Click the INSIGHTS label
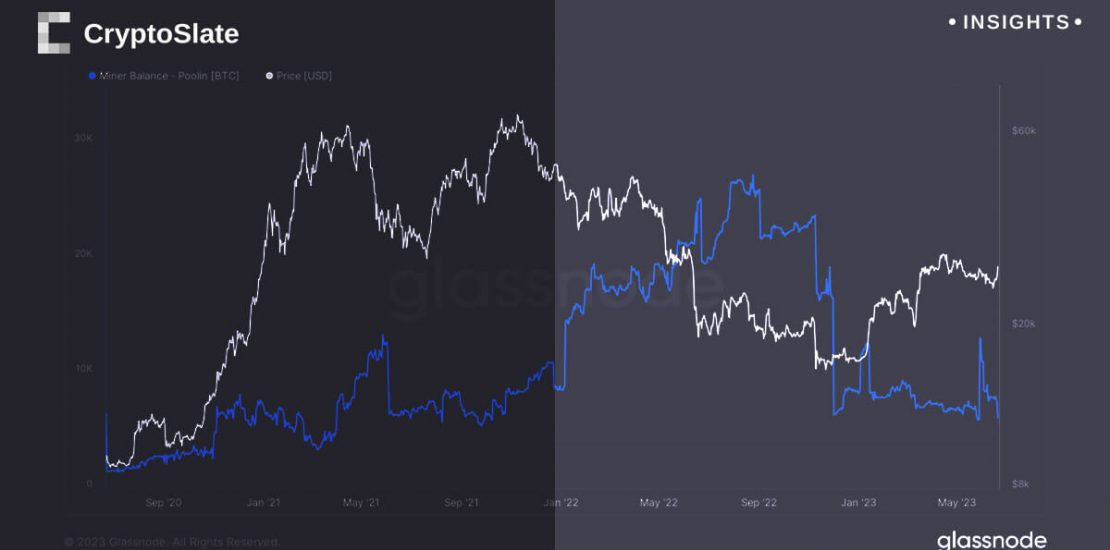The image size is (1110, 550). pyautogui.click(x=1015, y=22)
